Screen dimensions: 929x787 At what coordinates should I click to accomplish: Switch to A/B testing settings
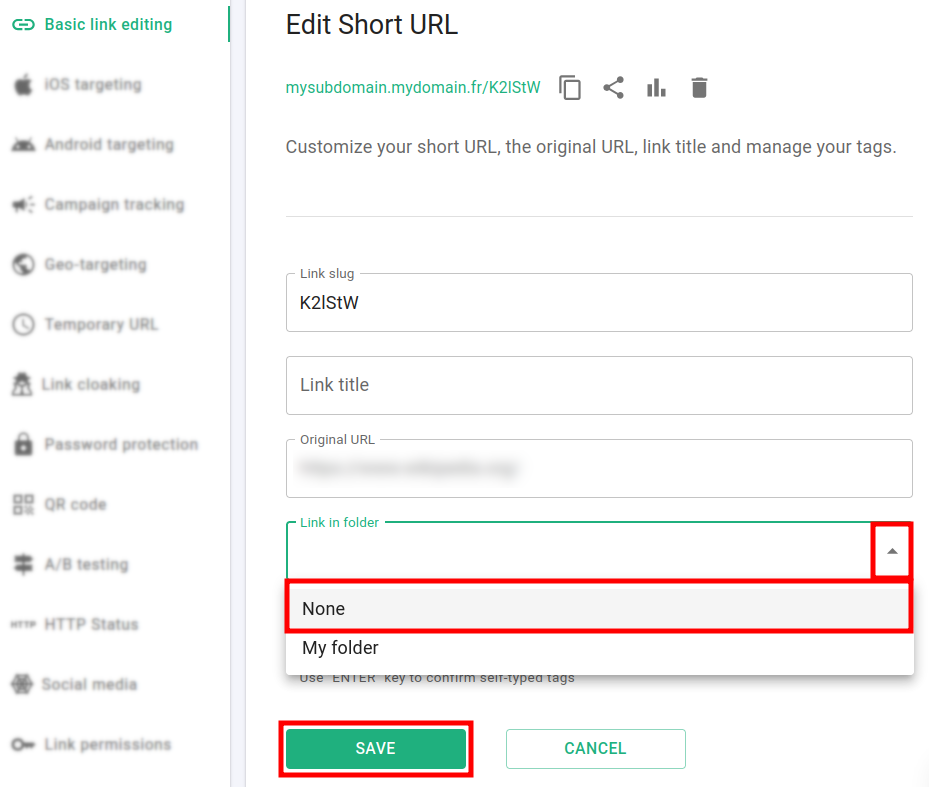86,565
